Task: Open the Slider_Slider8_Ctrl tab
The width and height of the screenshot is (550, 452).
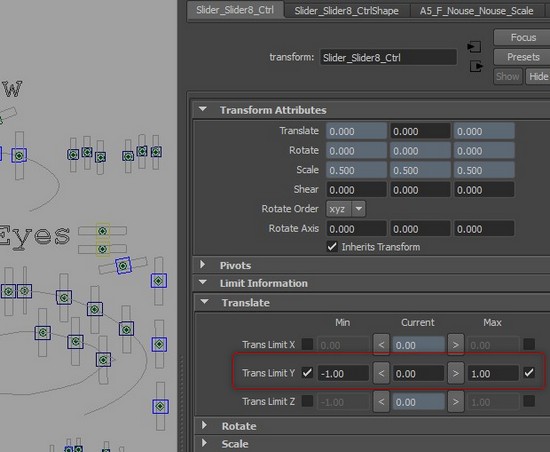Action: 235,10
